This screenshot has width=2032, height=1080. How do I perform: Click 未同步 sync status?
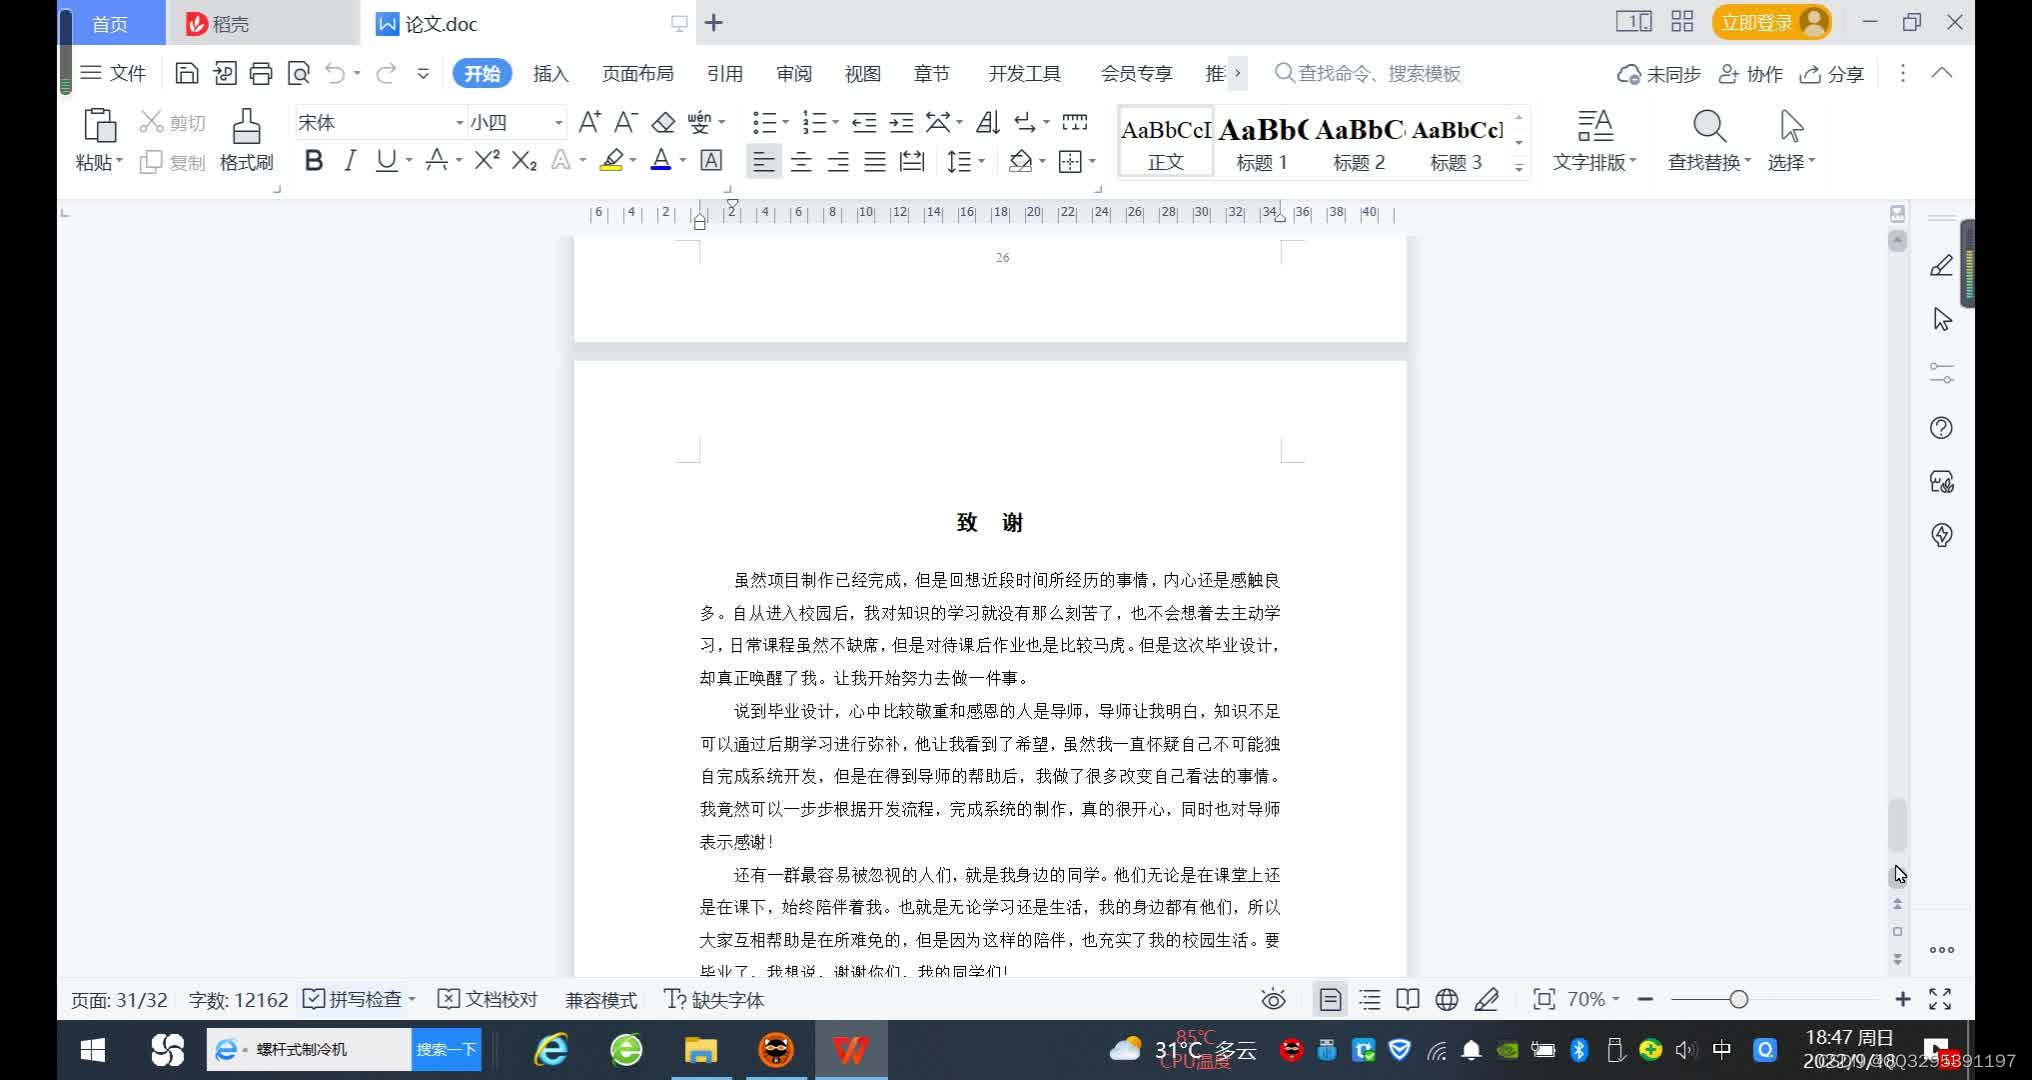coord(1659,74)
